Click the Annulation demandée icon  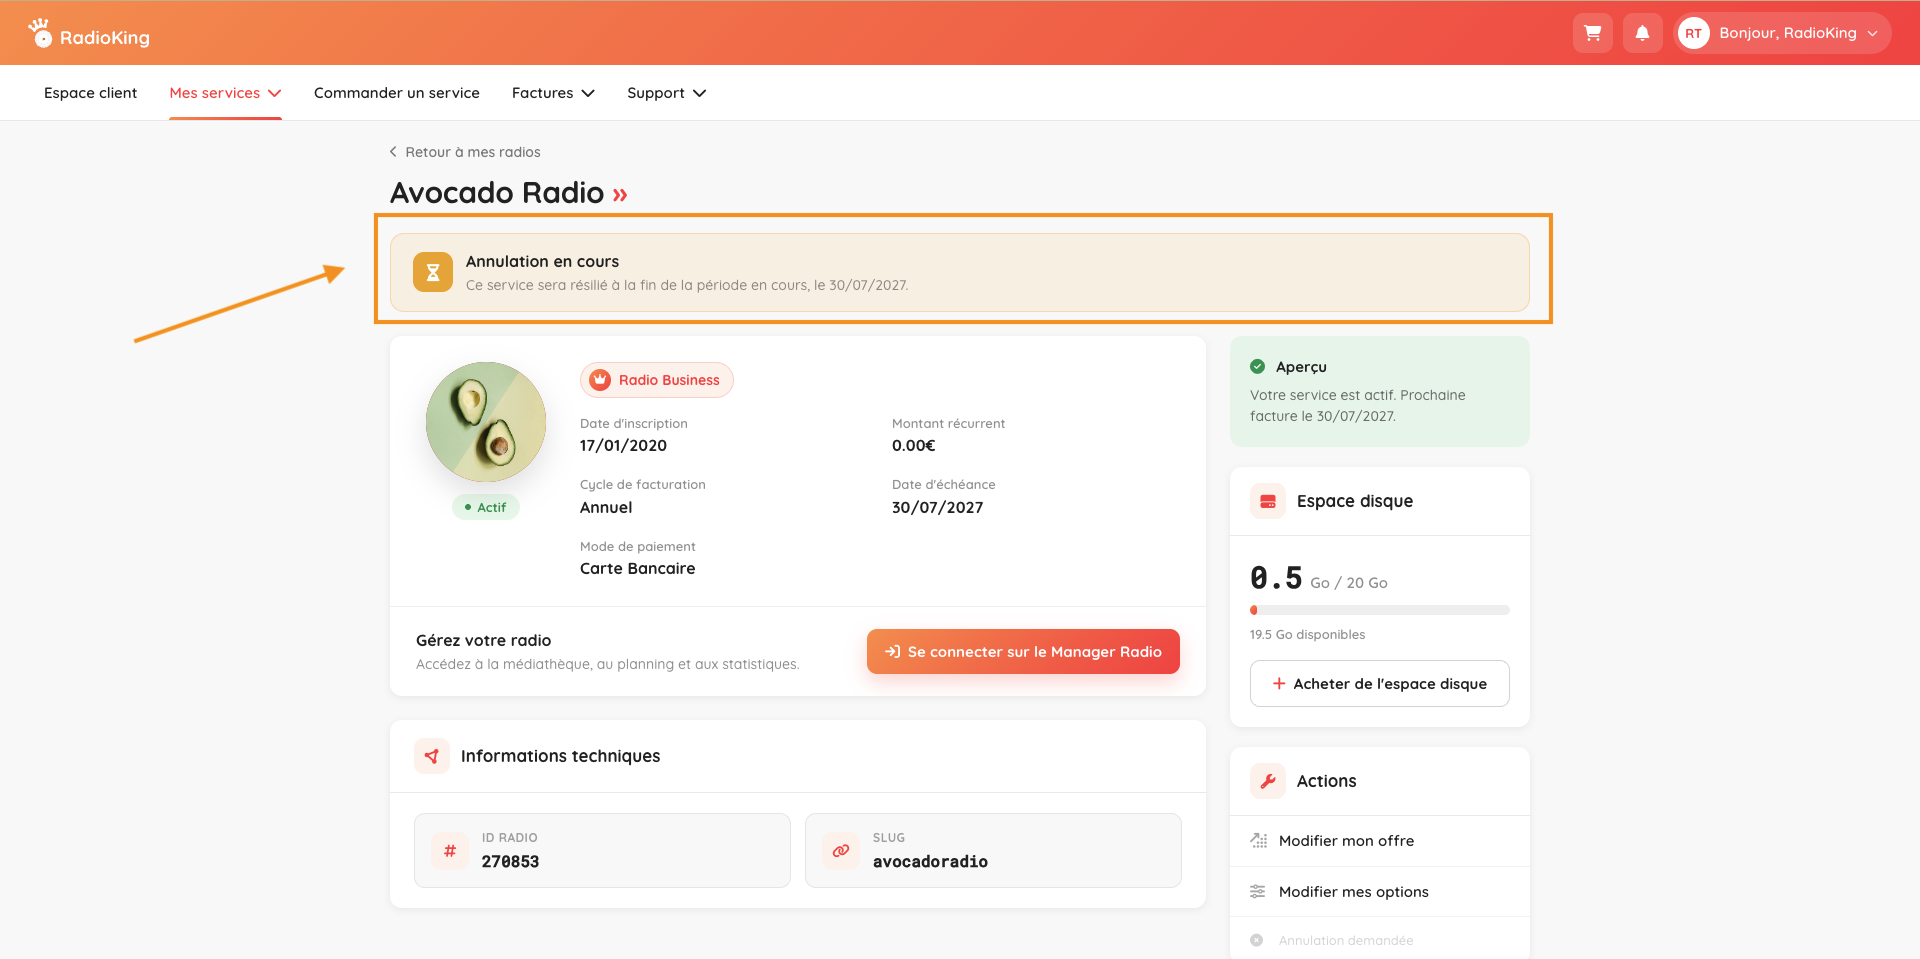pos(1257,940)
